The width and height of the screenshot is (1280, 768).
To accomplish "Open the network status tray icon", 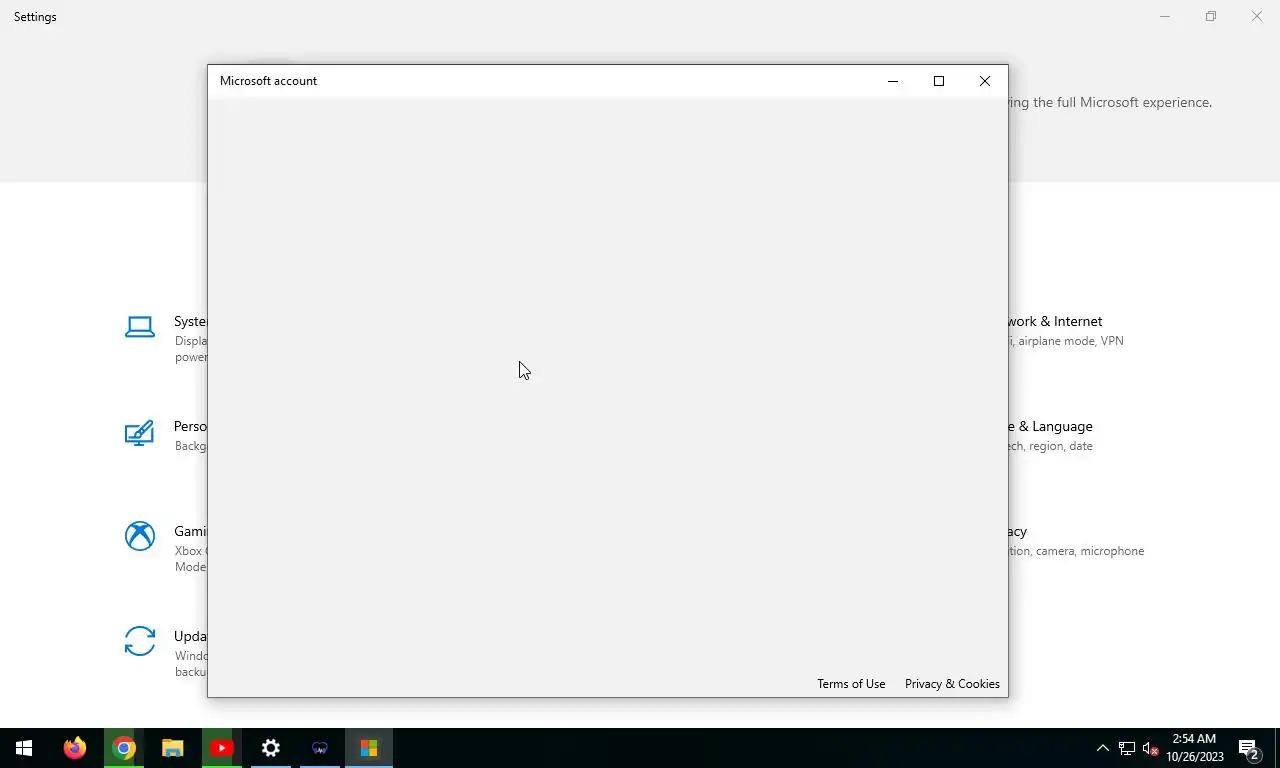I will coord(1127,748).
